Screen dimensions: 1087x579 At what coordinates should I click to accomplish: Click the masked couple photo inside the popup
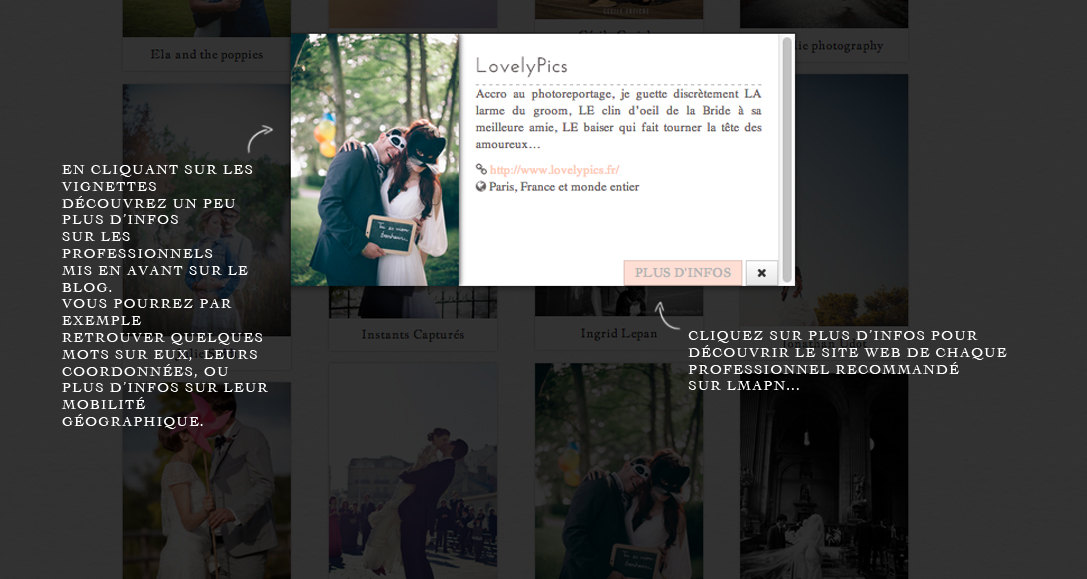[x=375, y=159]
